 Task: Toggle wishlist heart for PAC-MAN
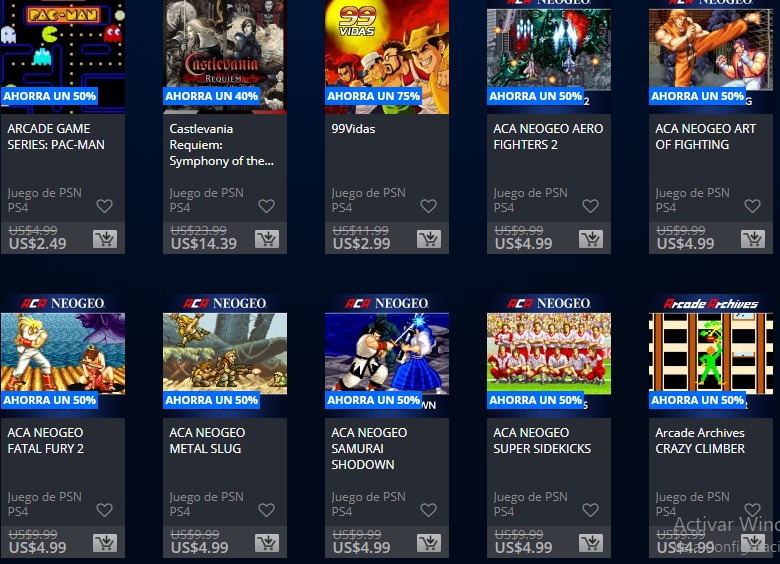104,206
